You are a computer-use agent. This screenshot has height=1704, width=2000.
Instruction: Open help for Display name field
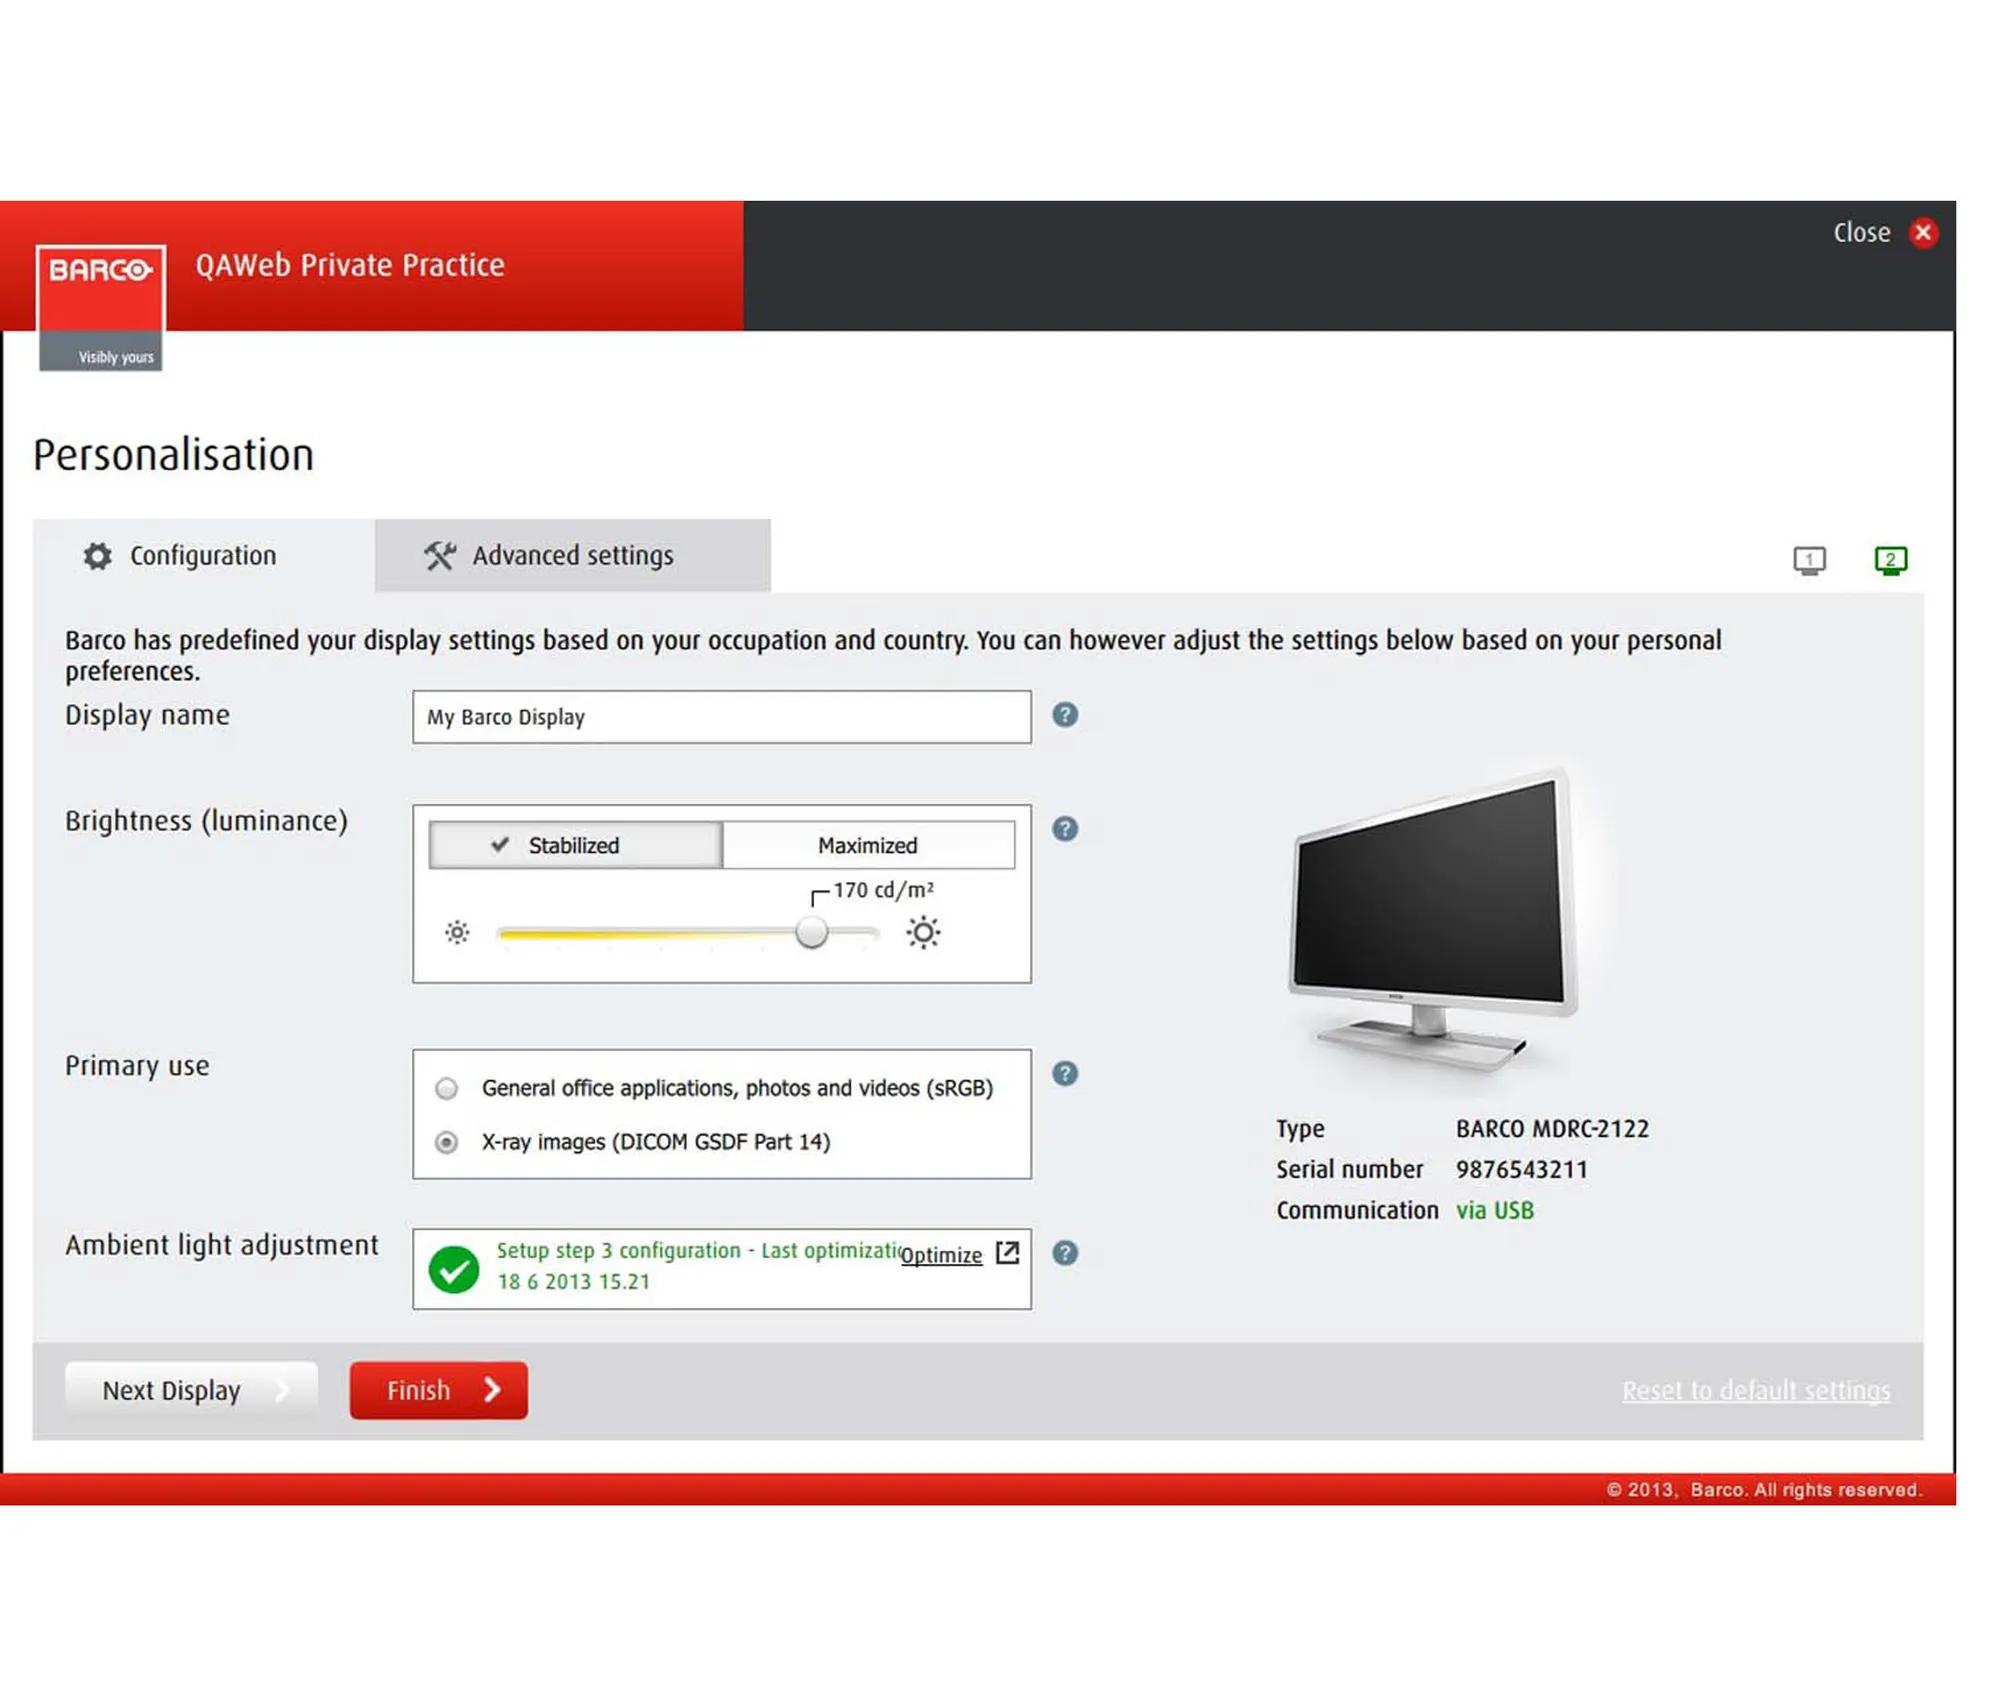pos(1065,715)
